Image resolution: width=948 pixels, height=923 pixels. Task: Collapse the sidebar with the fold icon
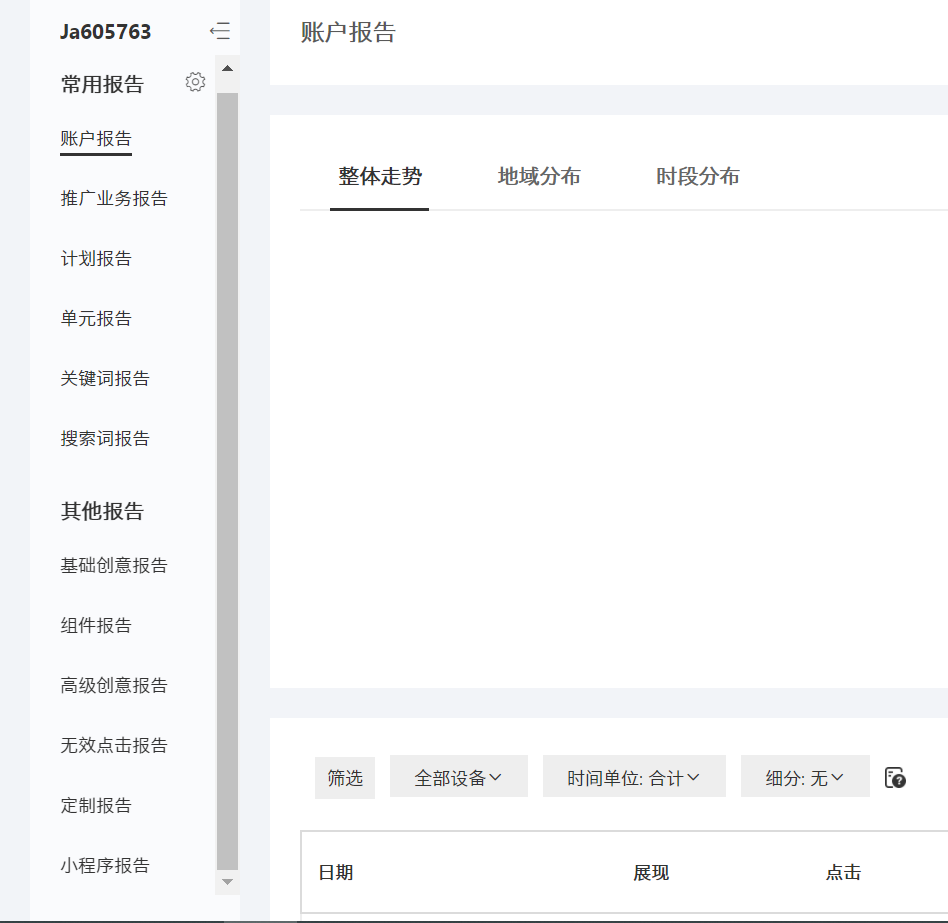(220, 32)
